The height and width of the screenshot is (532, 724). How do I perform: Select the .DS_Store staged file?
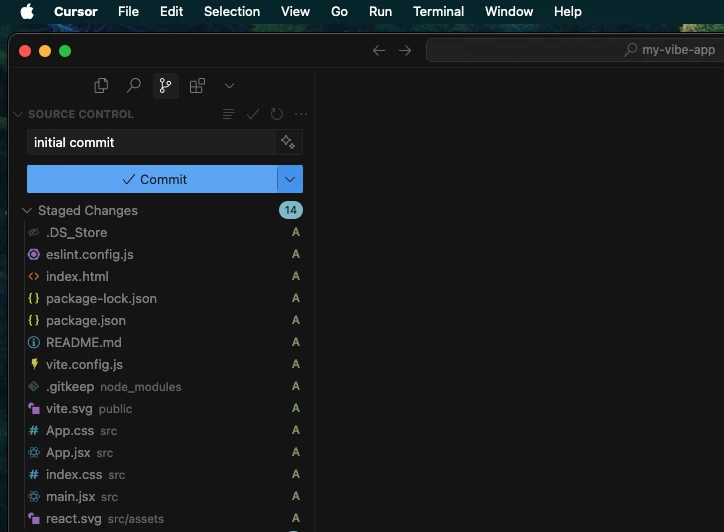(163, 232)
